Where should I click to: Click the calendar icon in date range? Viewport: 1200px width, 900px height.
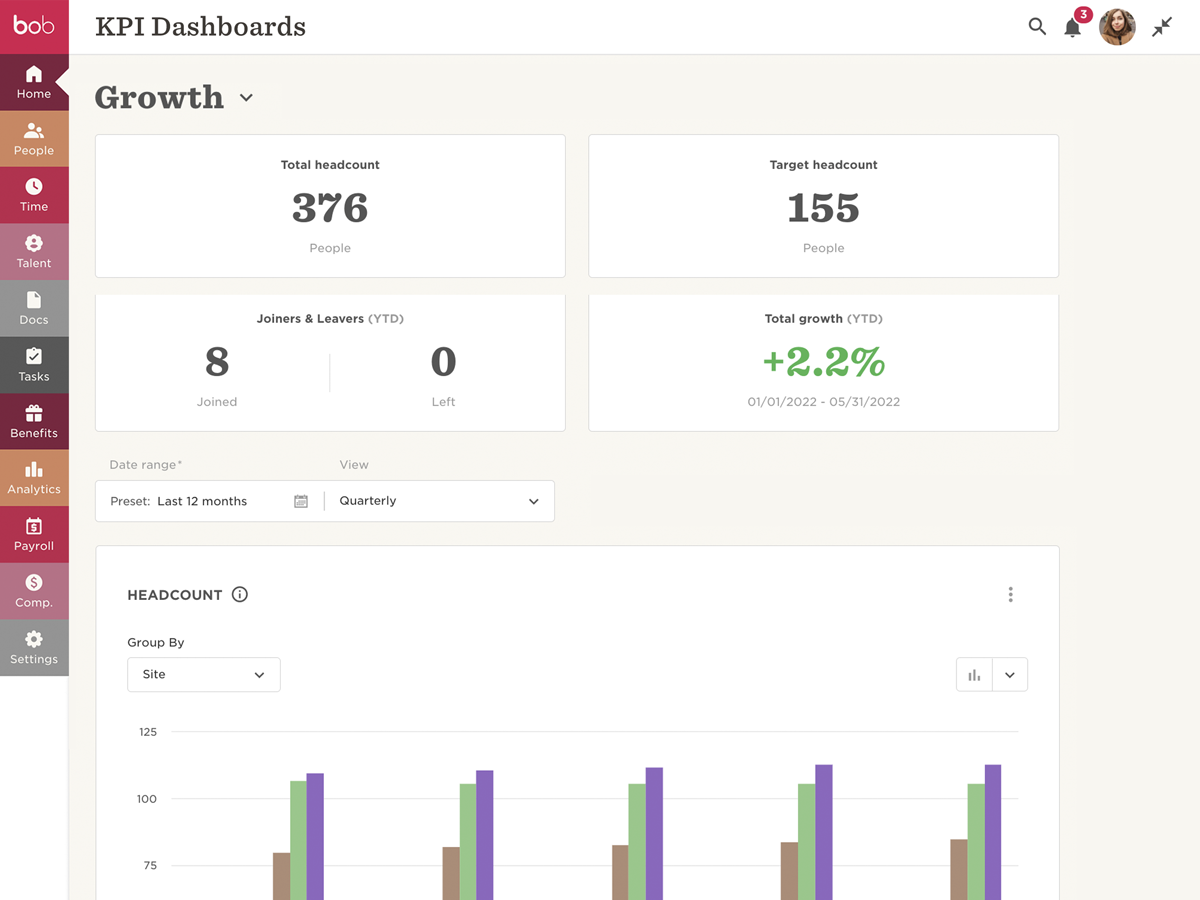tap(301, 501)
